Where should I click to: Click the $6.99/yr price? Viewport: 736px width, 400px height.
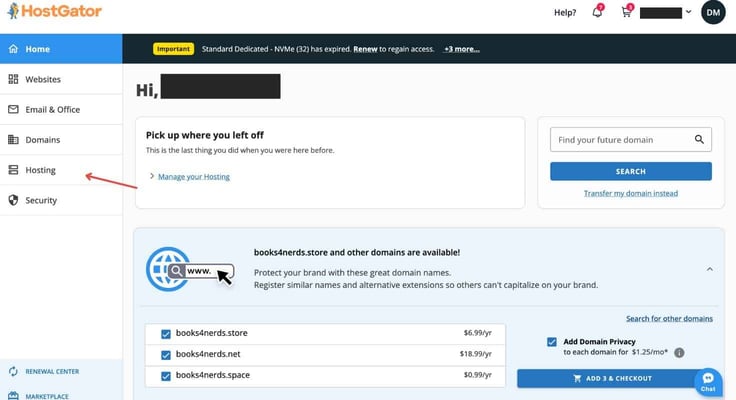click(477, 333)
